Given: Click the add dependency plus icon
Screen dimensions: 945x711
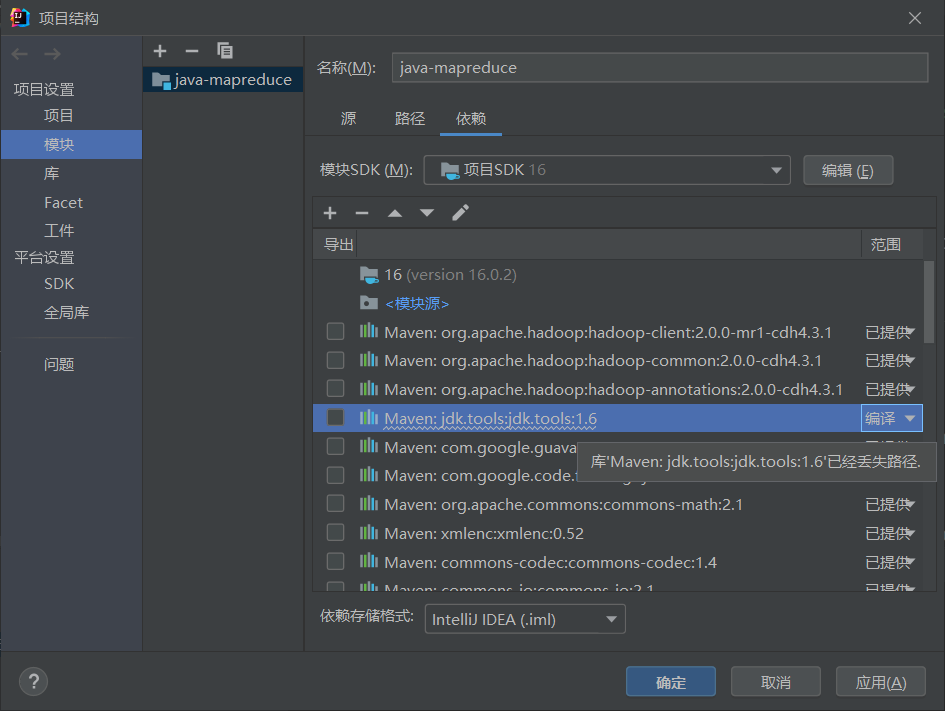Looking at the screenshot, I should pos(330,213).
